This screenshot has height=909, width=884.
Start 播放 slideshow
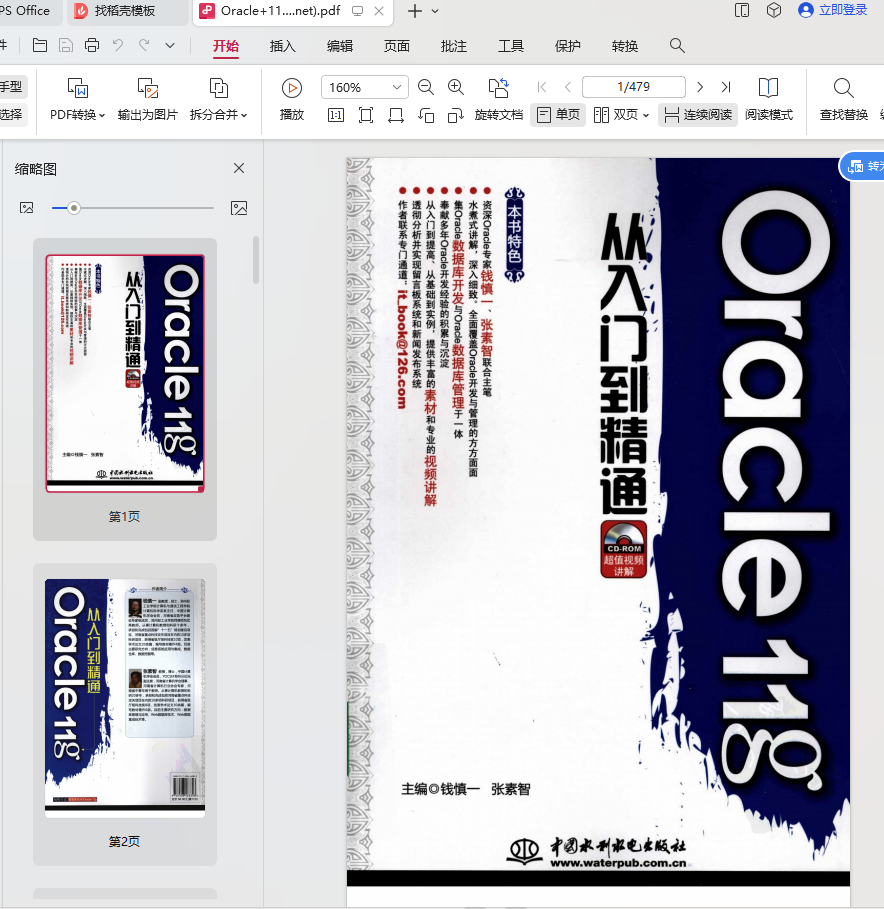292,99
